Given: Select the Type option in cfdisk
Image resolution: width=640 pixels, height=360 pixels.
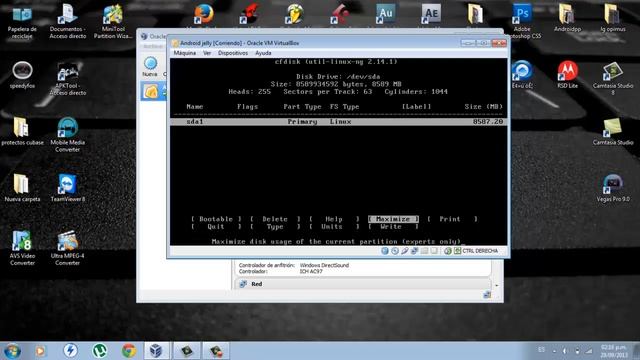Looking at the screenshot, I should [275, 227].
